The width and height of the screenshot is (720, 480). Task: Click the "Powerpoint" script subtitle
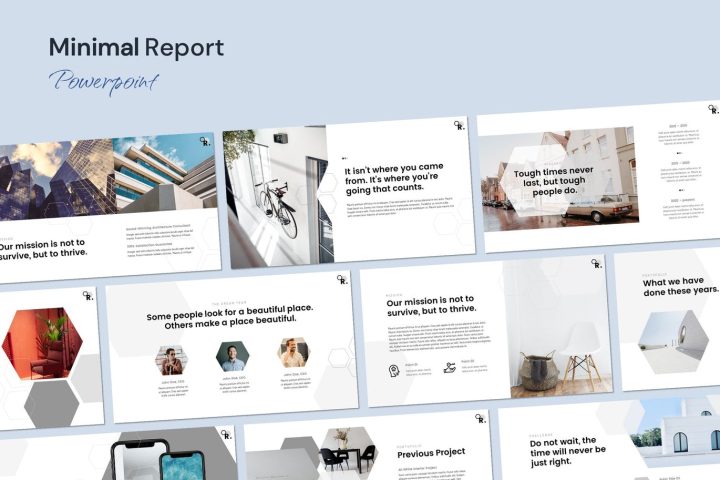pyautogui.click(x=103, y=81)
